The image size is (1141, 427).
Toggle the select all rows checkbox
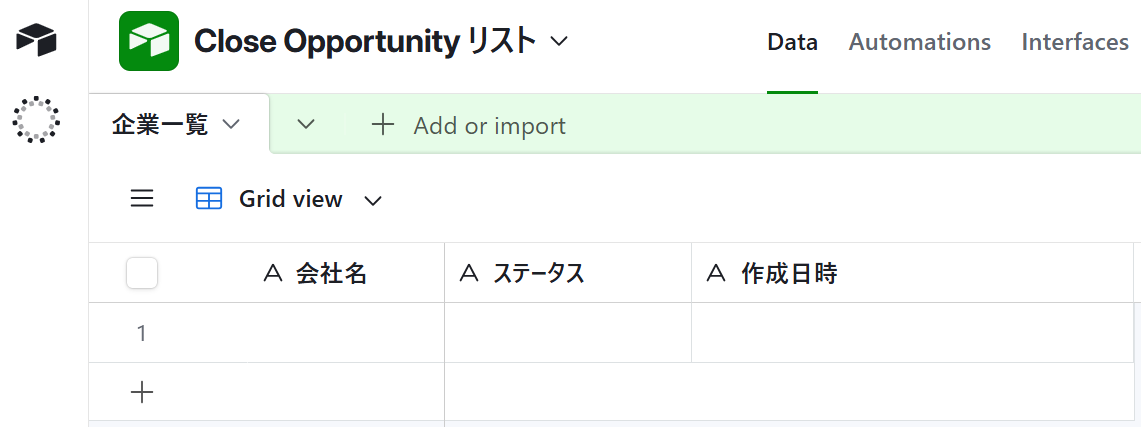(x=142, y=273)
